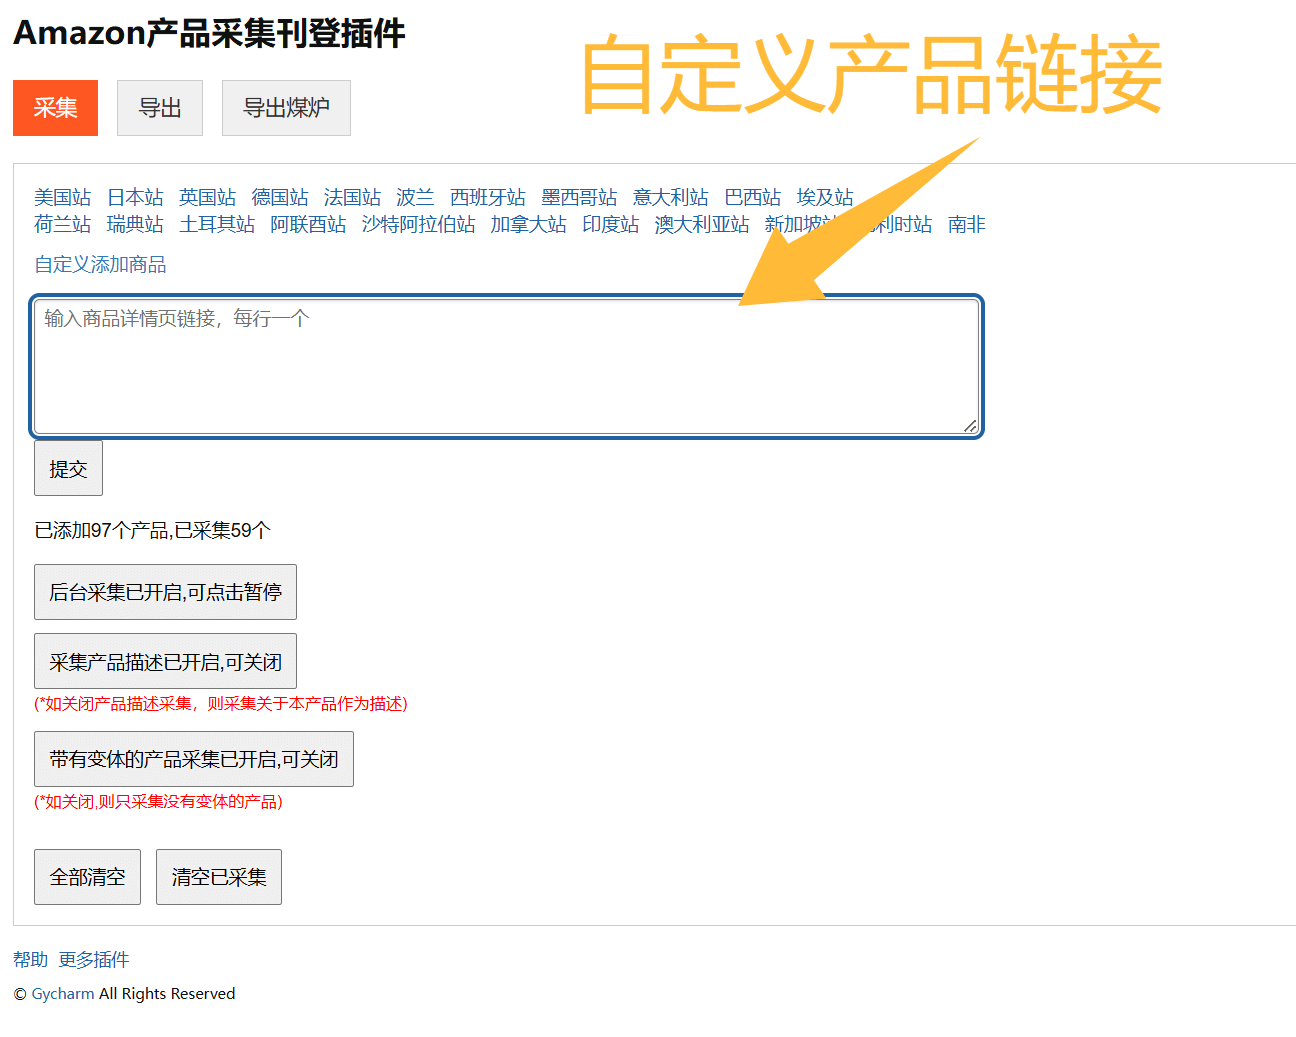Toggle 带有变体的产品采集已开启 variant collection button
The height and width of the screenshot is (1037, 1296).
pyautogui.click(x=194, y=759)
